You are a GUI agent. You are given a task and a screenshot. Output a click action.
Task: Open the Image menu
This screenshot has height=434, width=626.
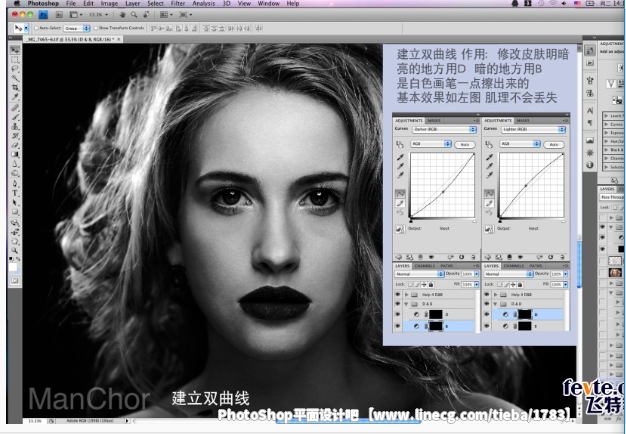coord(109,4)
